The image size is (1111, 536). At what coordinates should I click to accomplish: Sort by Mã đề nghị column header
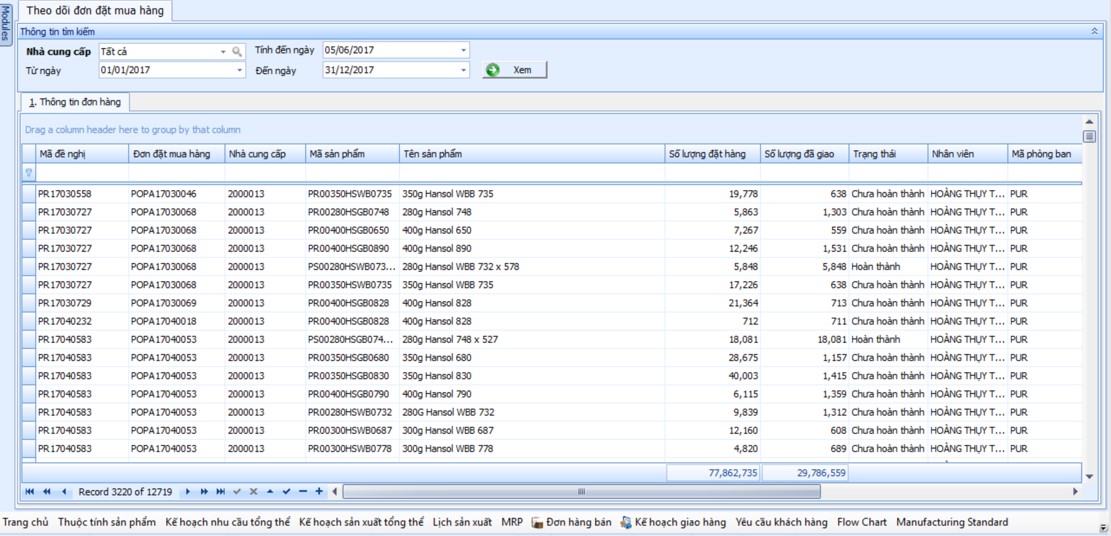81,154
